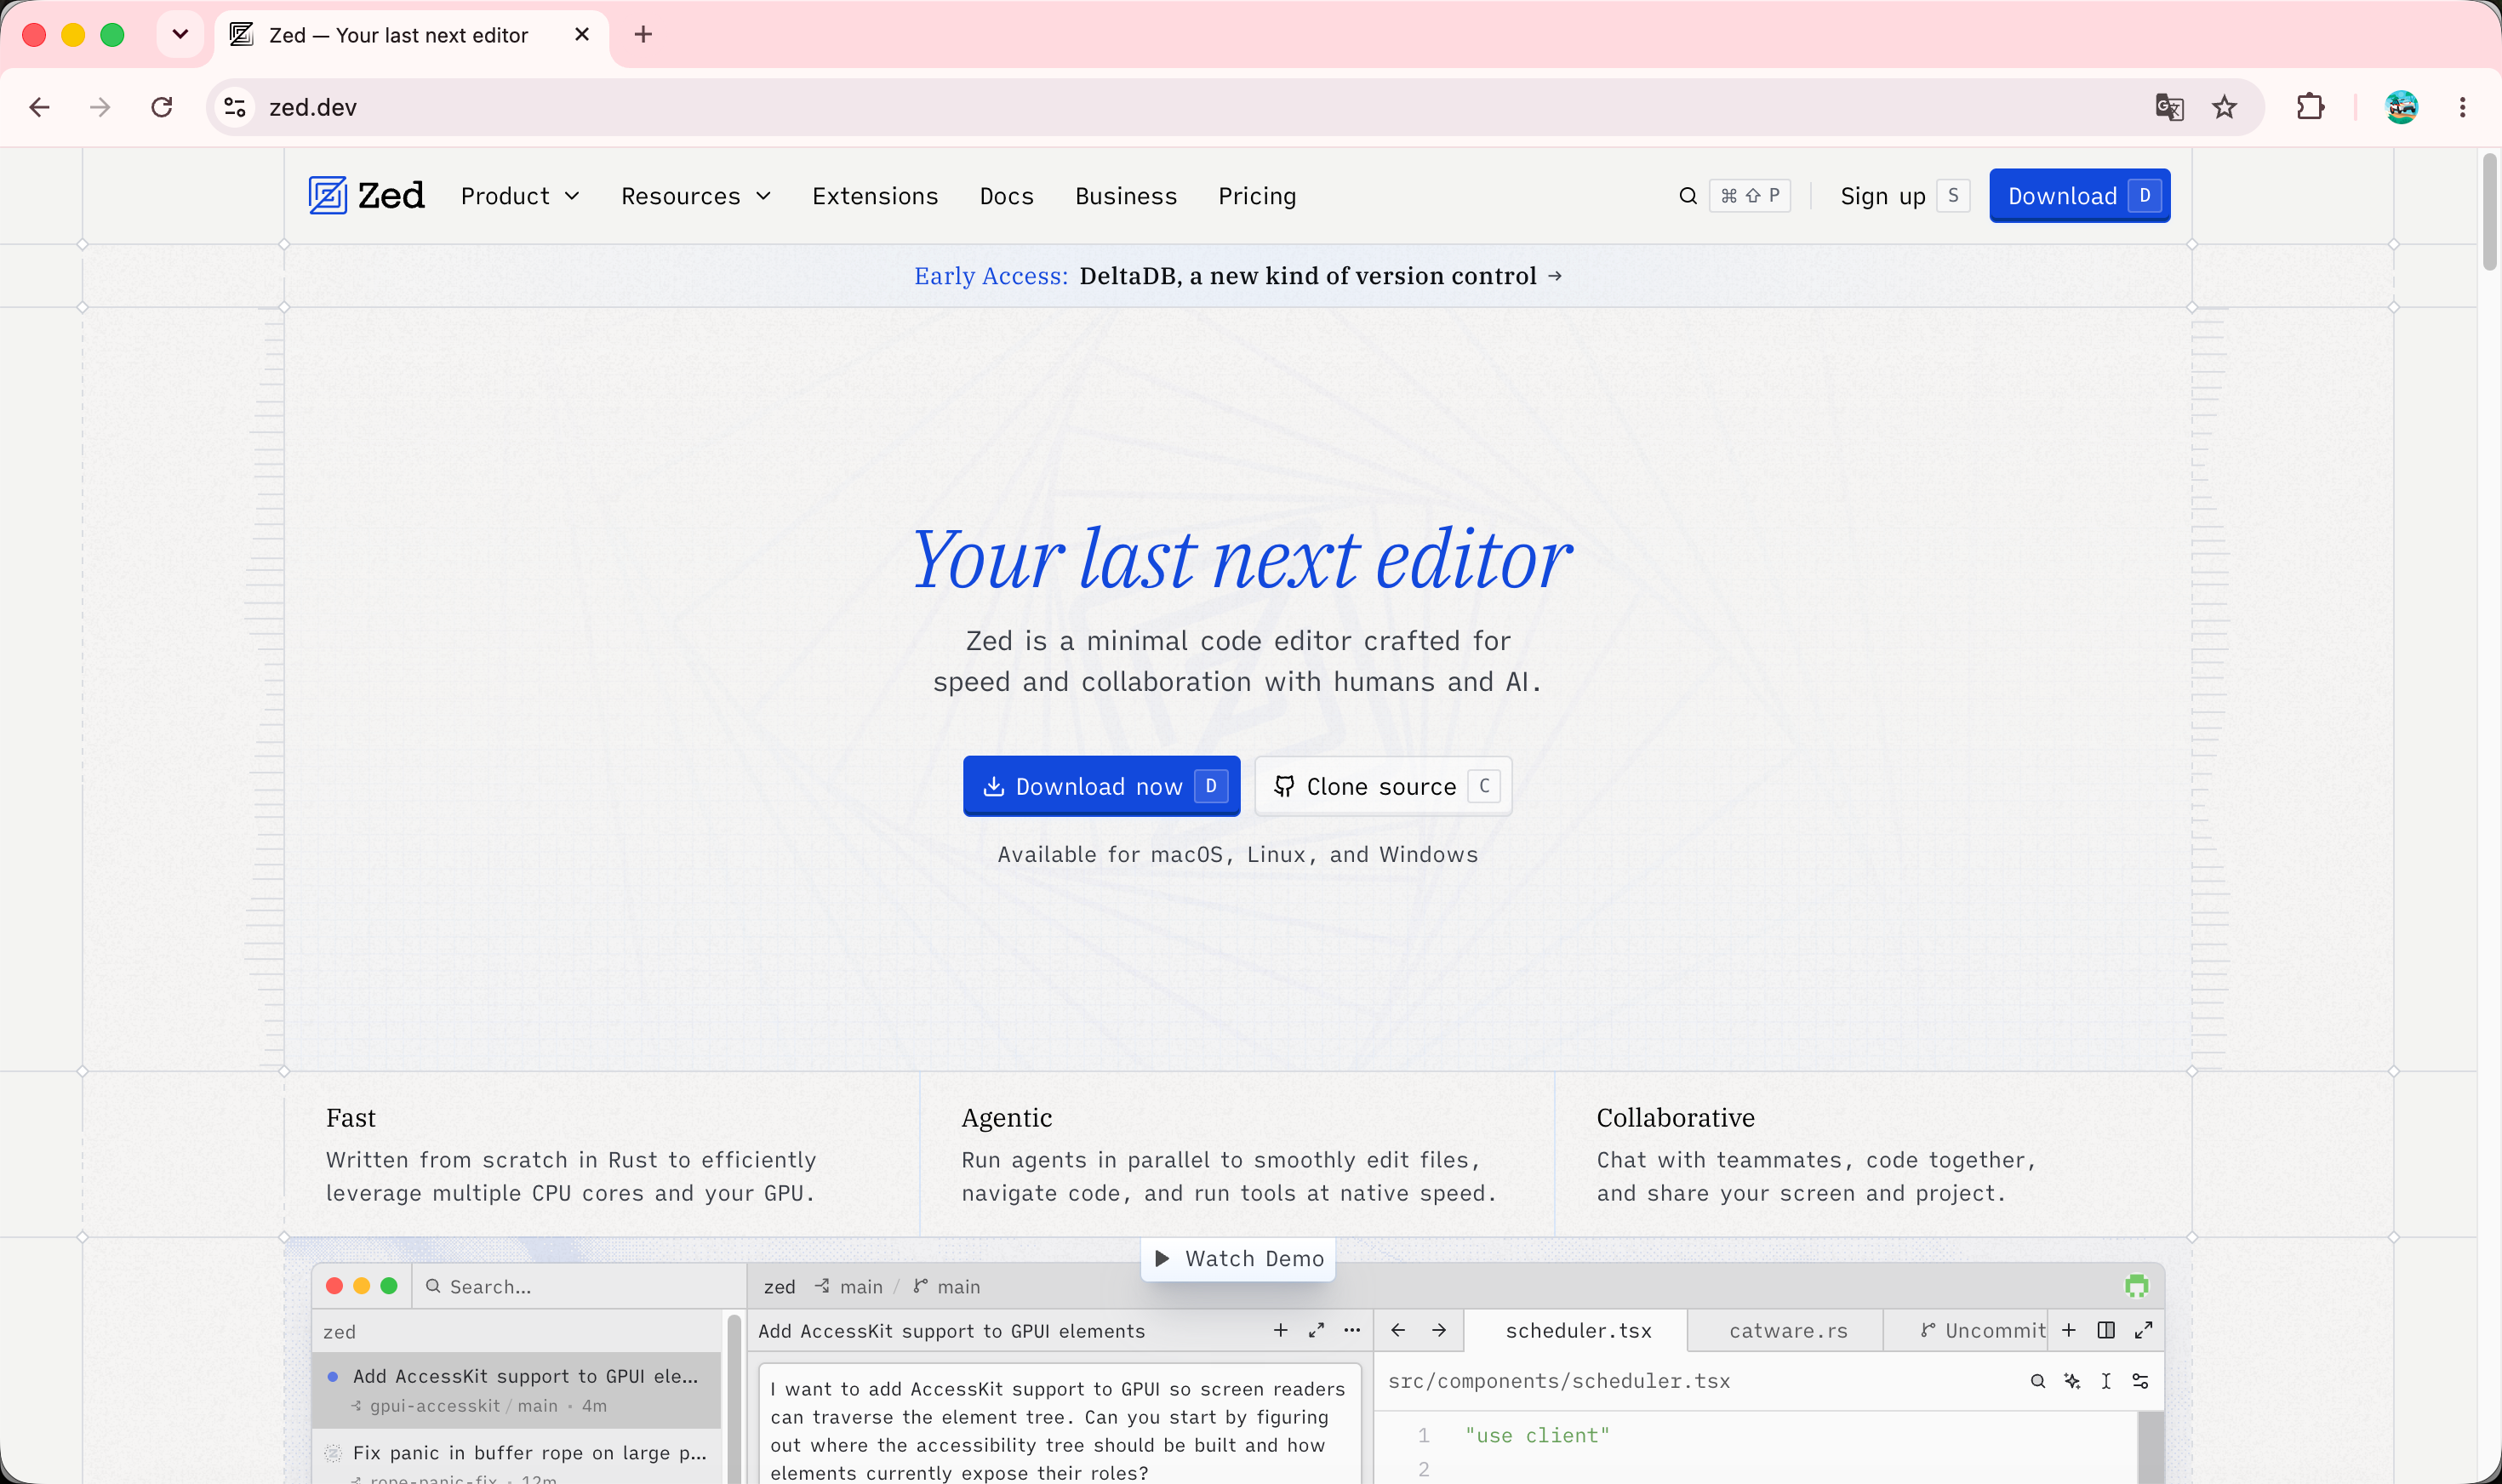
Task: Expand the Resources dropdown menu
Action: click(x=696, y=196)
